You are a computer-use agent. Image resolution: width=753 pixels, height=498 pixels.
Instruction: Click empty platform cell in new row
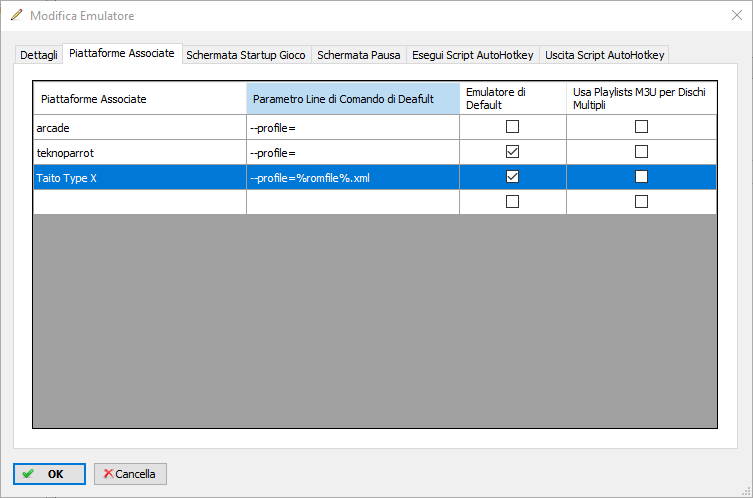(x=140, y=202)
